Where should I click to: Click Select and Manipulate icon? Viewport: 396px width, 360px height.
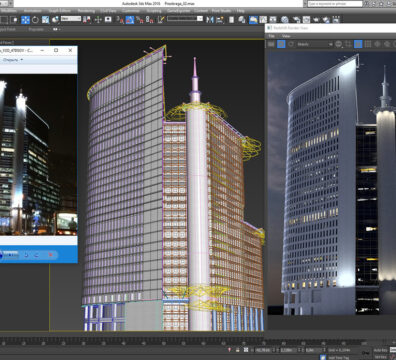[98, 20]
